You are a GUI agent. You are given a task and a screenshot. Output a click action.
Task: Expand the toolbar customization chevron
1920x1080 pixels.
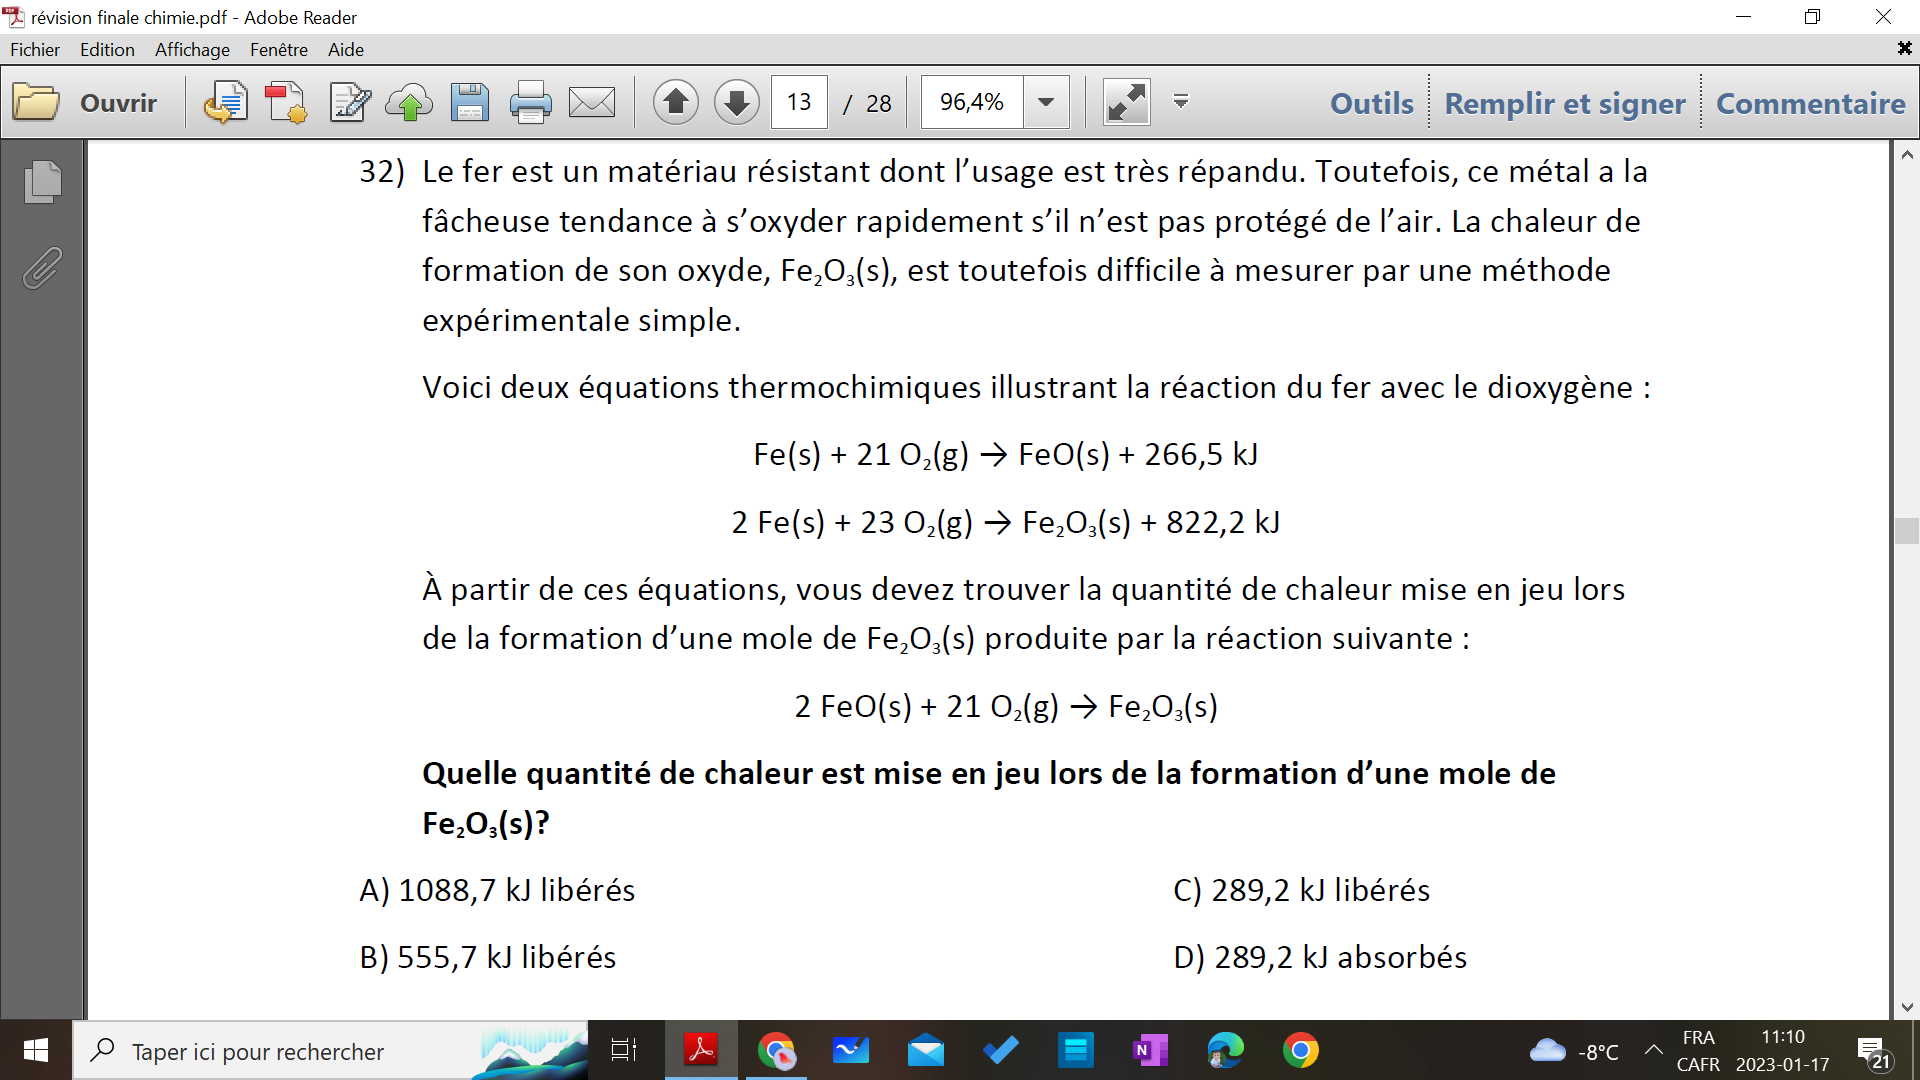click(1181, 101)
